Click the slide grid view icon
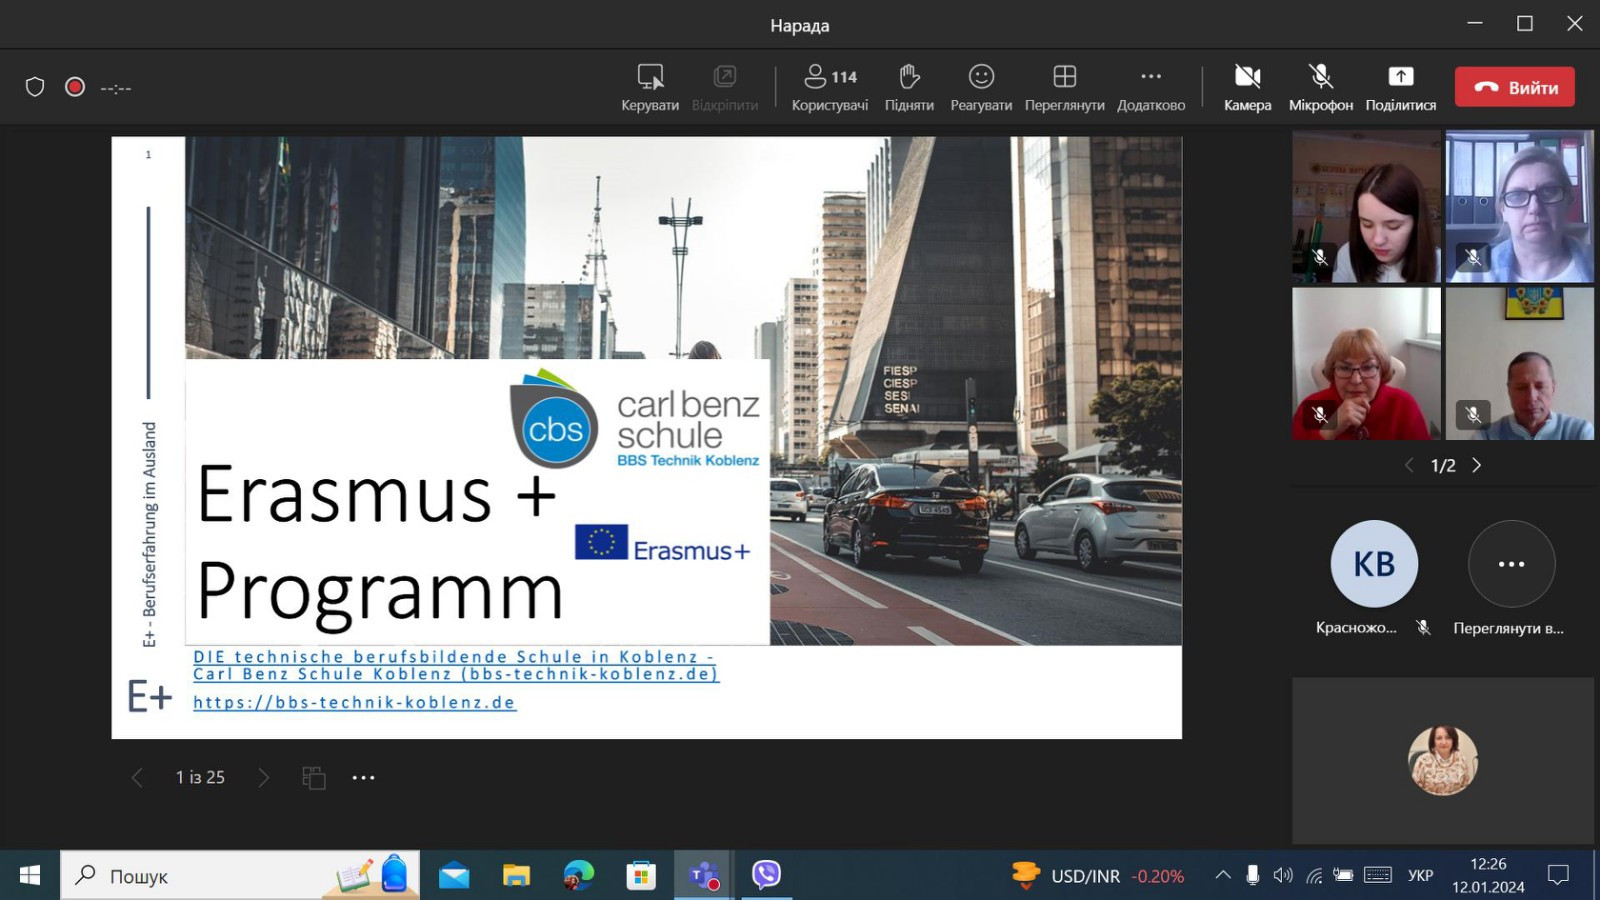 pyautogui.click(x=314, y=778)
